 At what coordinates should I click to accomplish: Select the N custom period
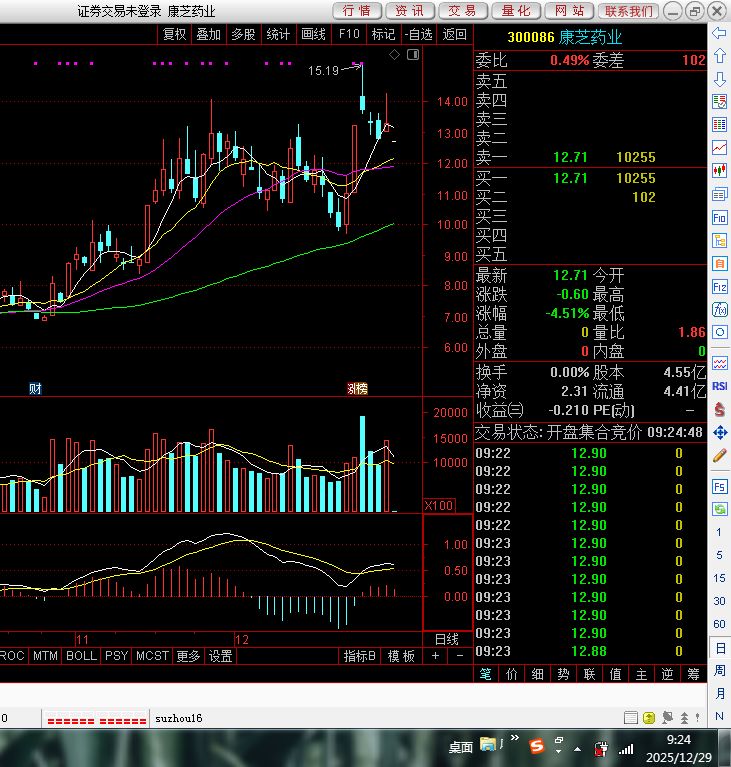pyautogui.click(x=719, y=716)
